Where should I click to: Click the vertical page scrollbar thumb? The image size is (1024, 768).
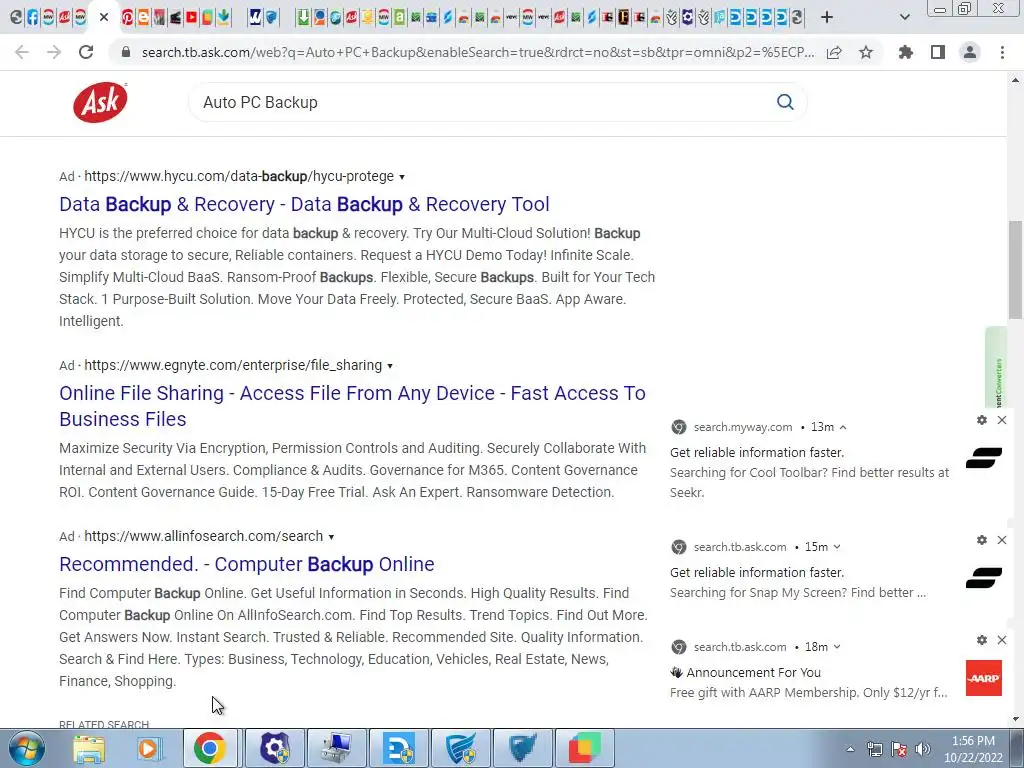tap(1015, 270)
